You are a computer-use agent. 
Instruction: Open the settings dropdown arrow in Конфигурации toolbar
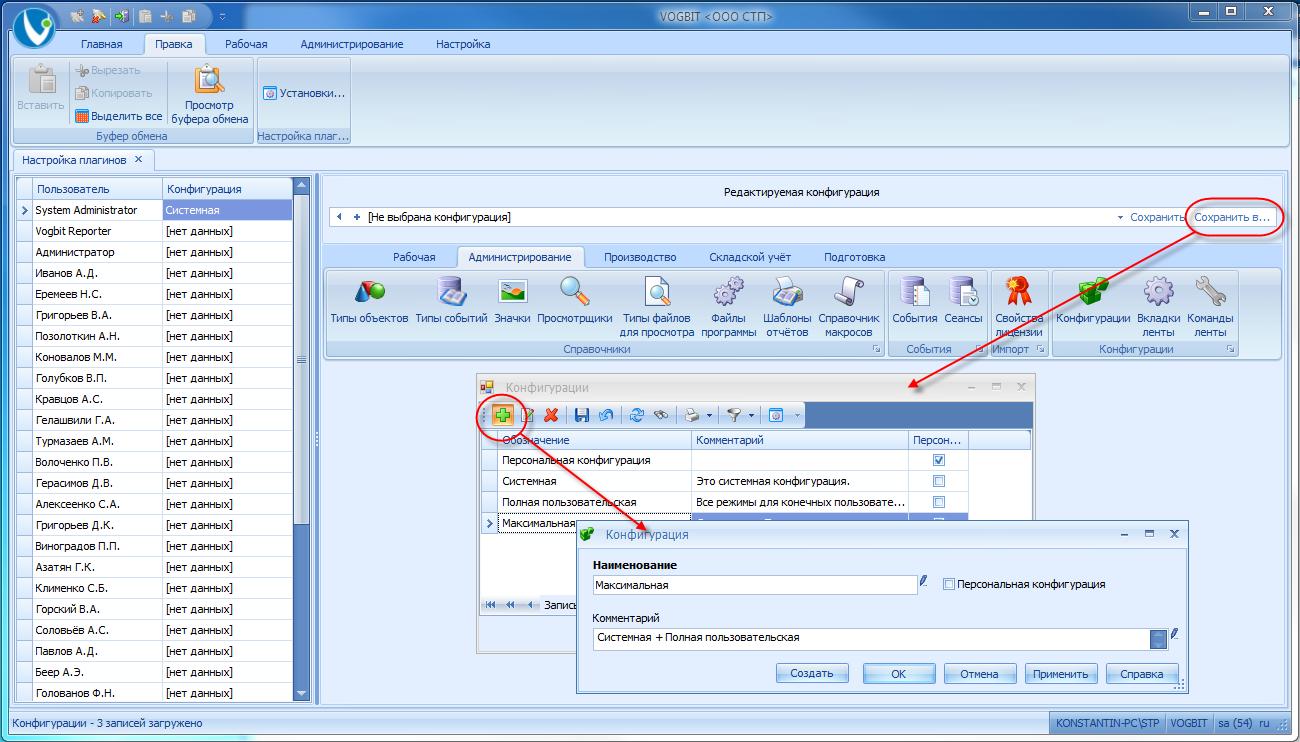[x=797, y=415]
